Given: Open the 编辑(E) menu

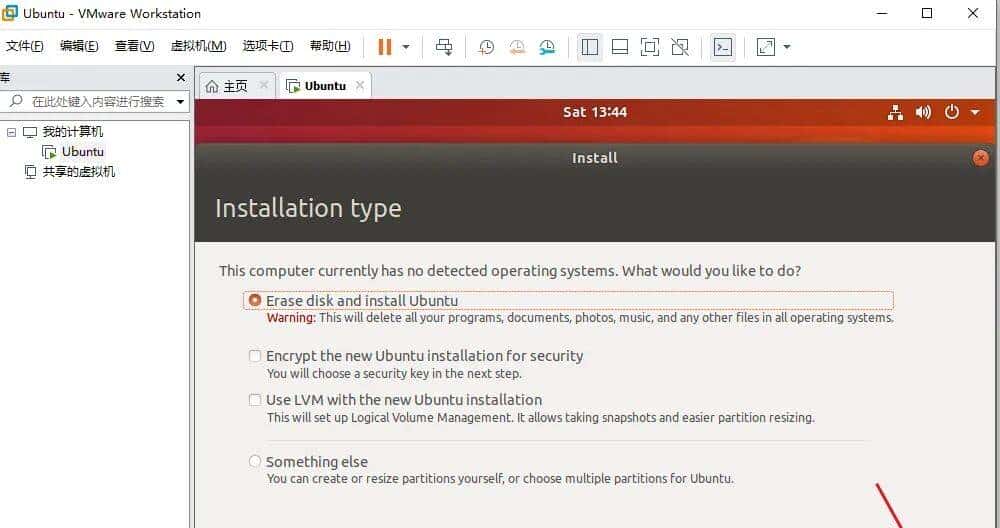Looking at the screenshot, I should 79,46.
